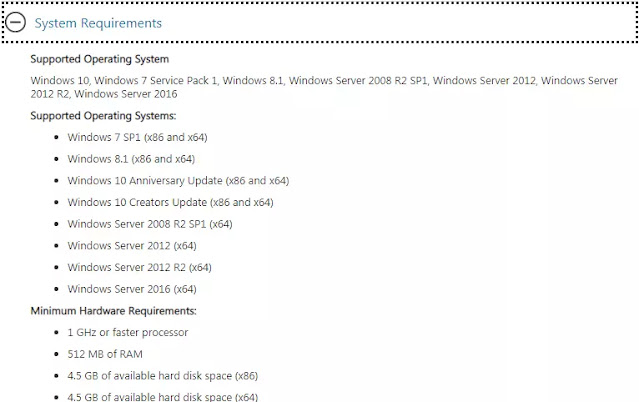The height and width of the screenshot is (402, 639).
Task: Collapse section using the circled minus icon
Action: coord(15,22)
